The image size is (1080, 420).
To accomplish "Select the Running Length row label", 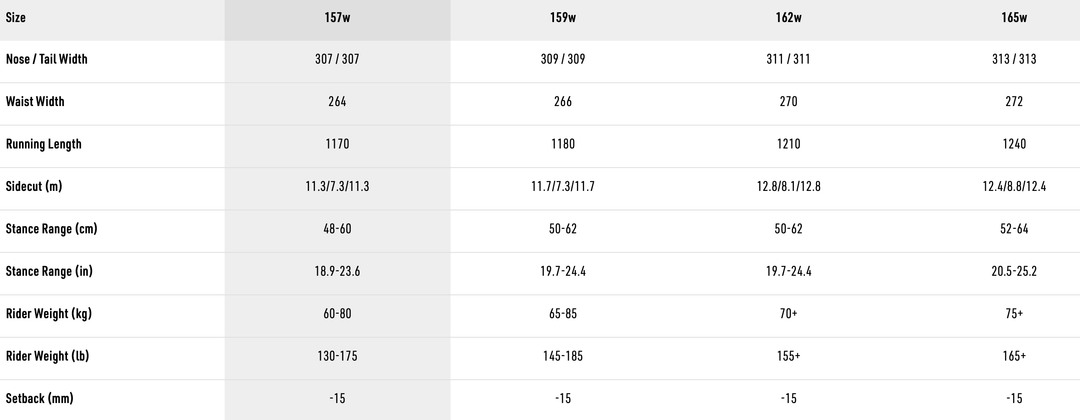I will point(44,144).
